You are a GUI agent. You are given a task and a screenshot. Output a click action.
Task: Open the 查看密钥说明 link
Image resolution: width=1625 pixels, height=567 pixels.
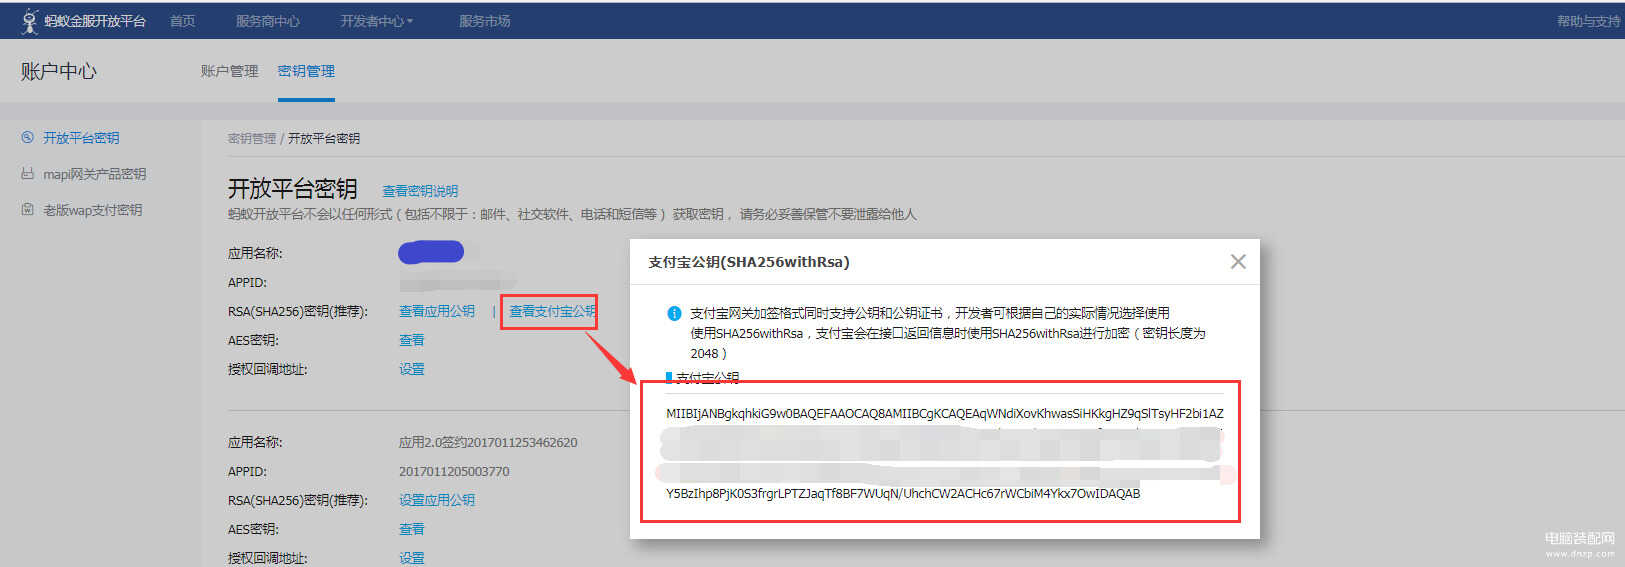(420, 191)
